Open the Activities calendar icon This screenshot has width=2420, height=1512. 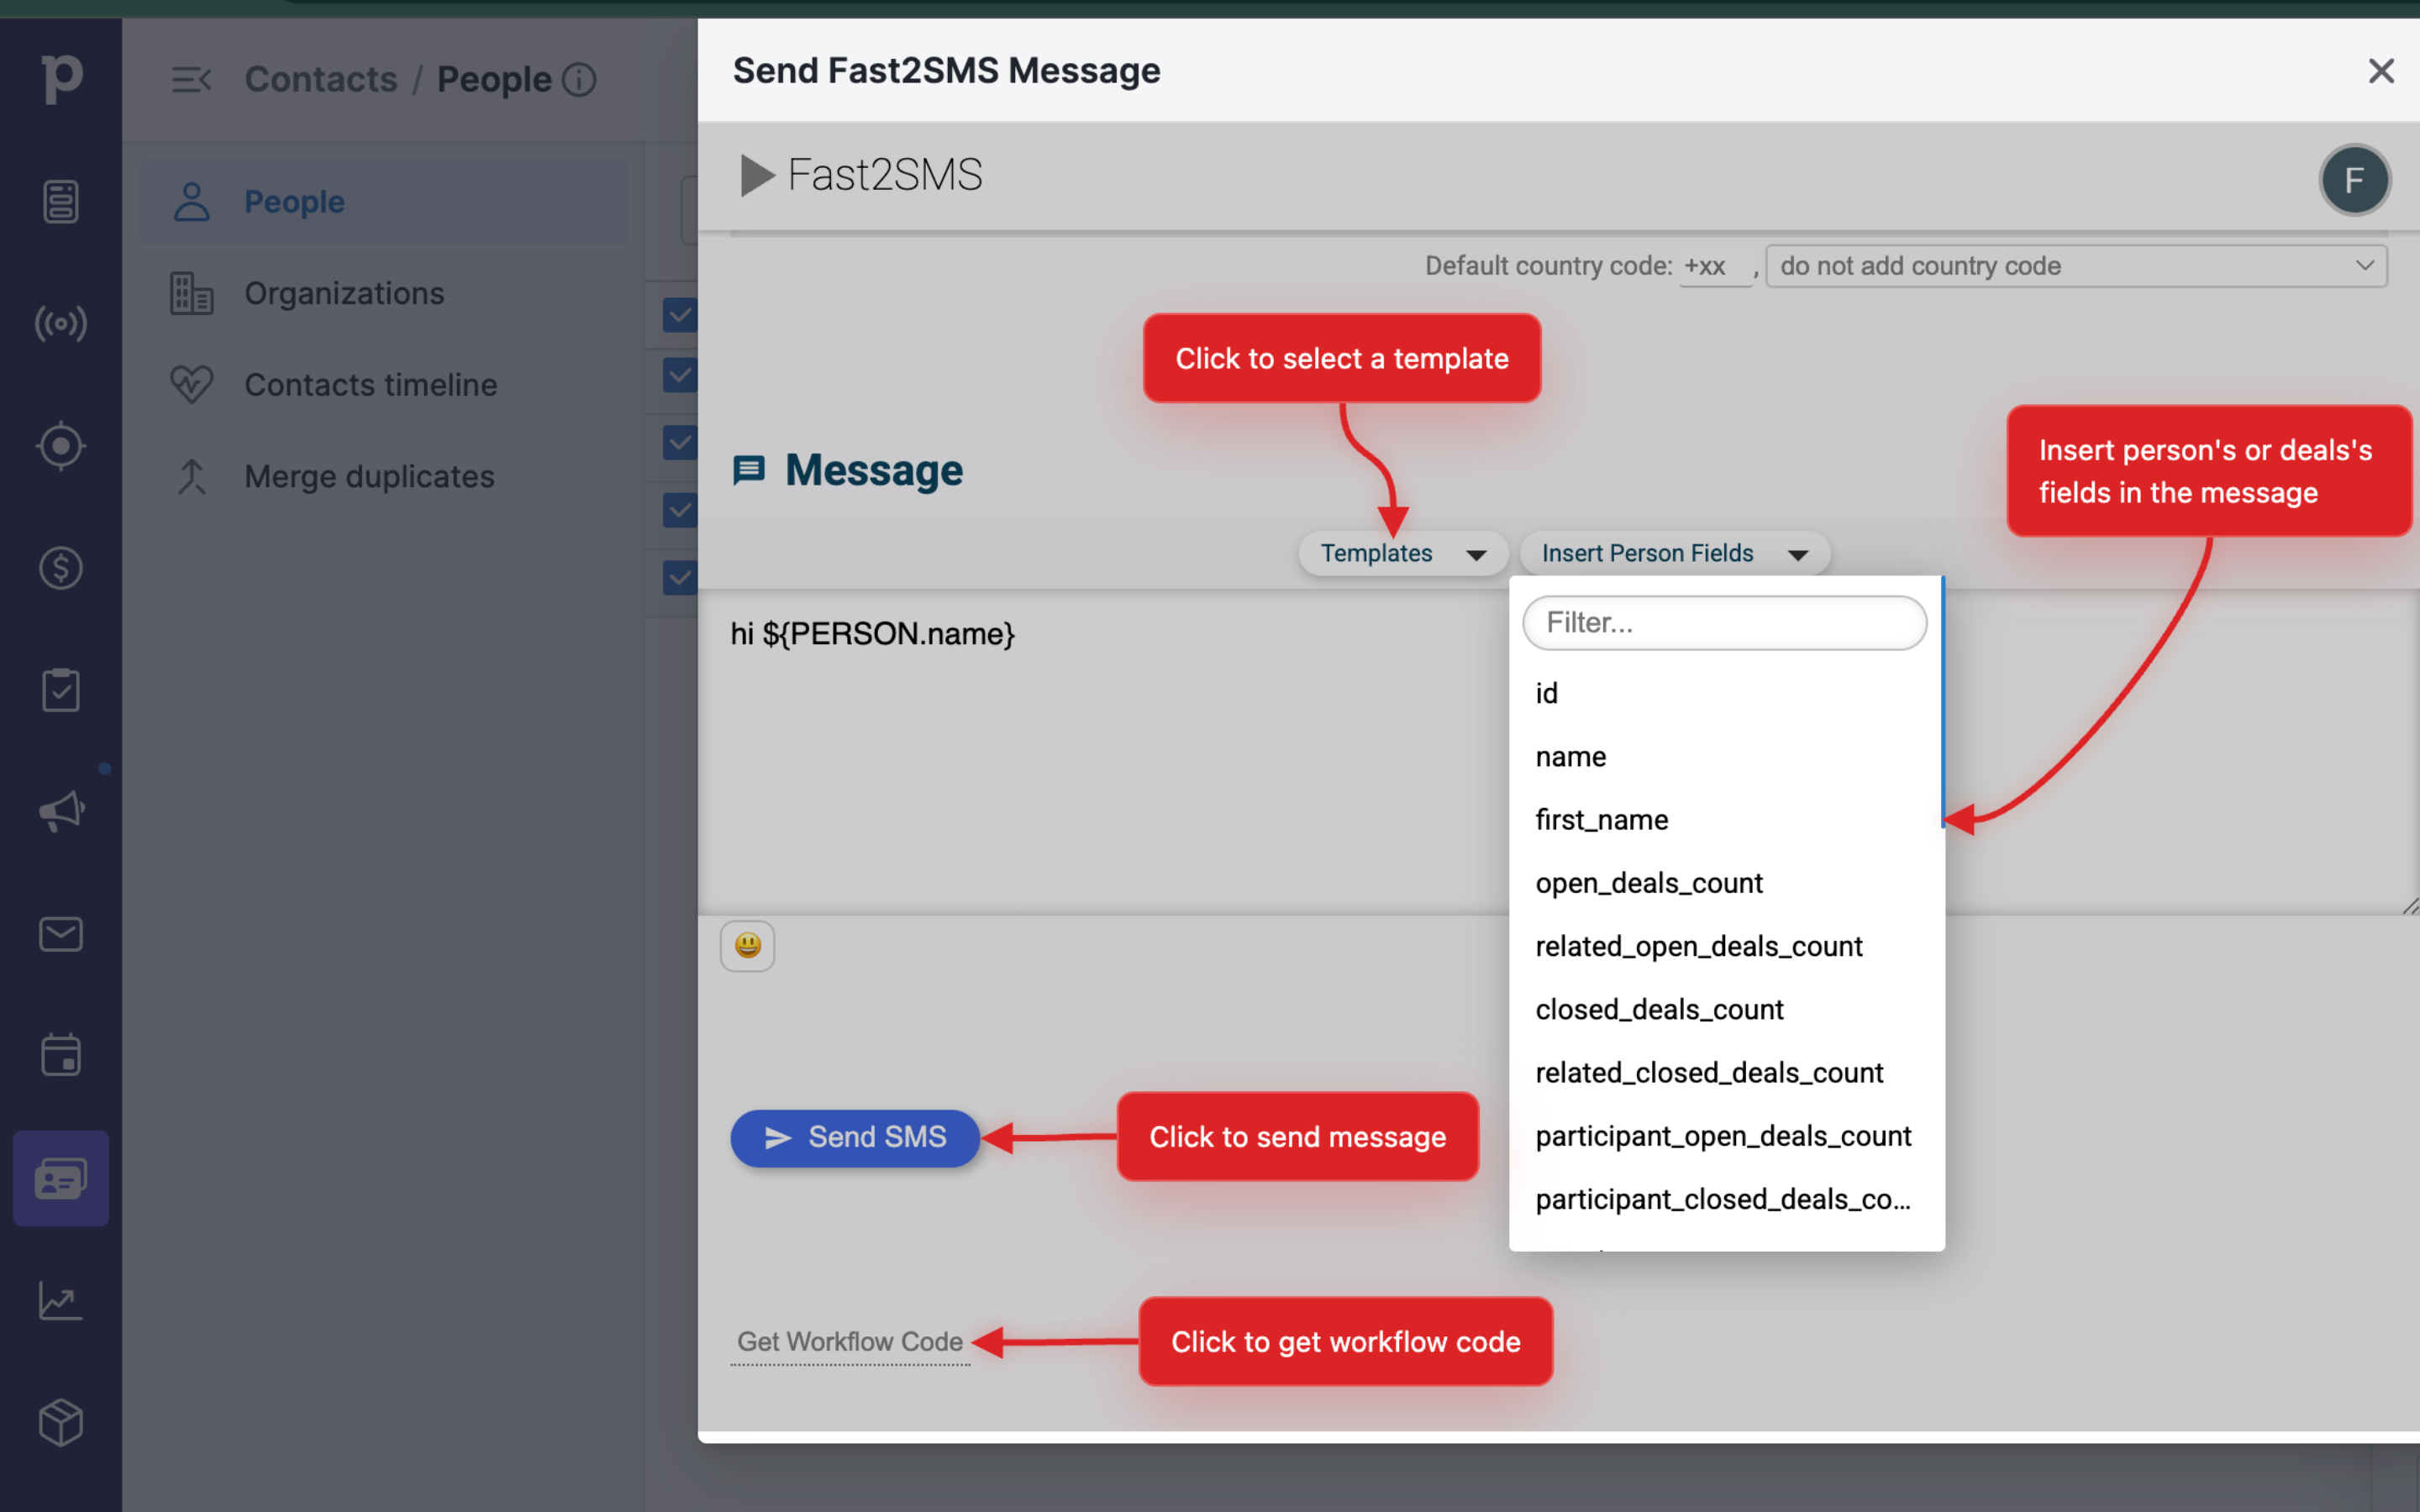pos(60,1055)
